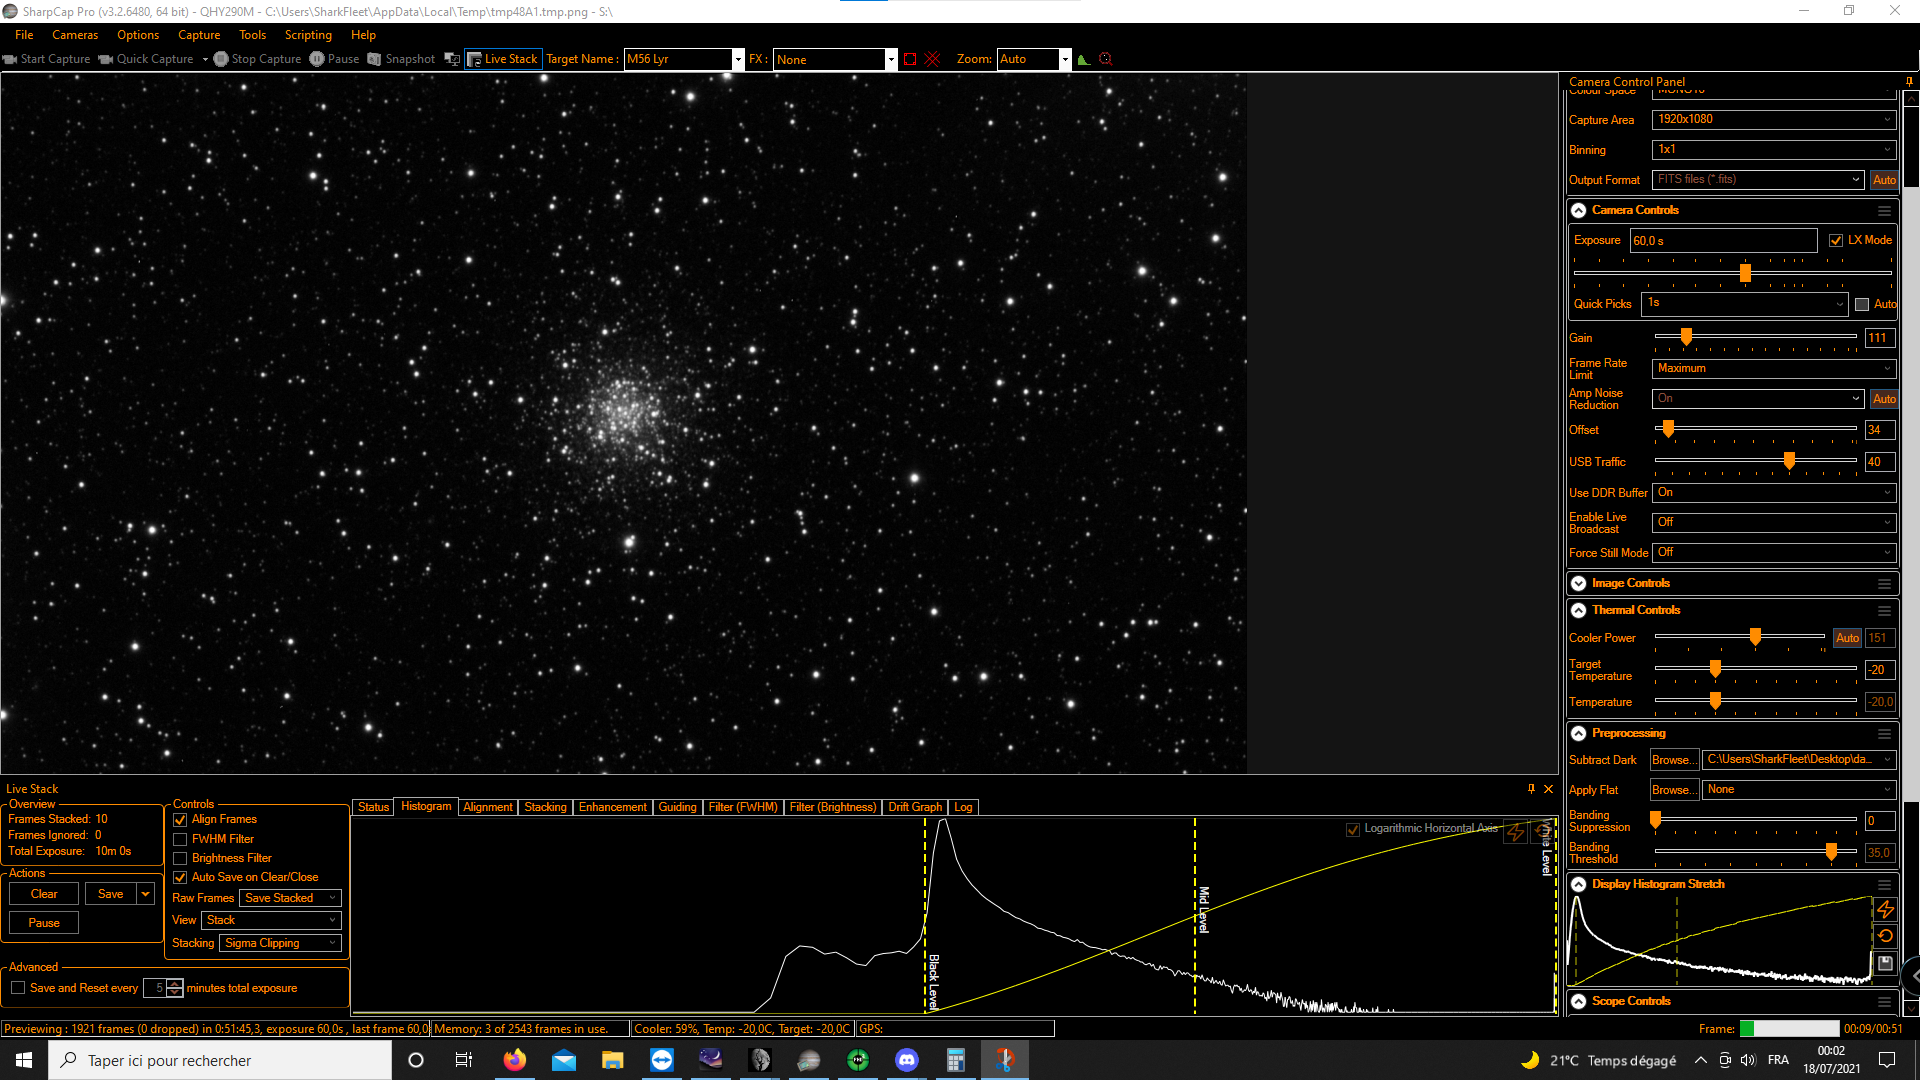Click the red crossed-out icon beside FX
This screenshot has width=1920, height=1080.
(x=933, y=59)
